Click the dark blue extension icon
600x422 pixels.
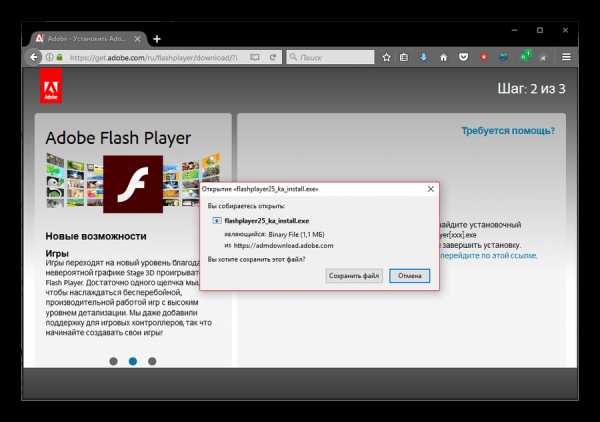click(x=504, y=57)
